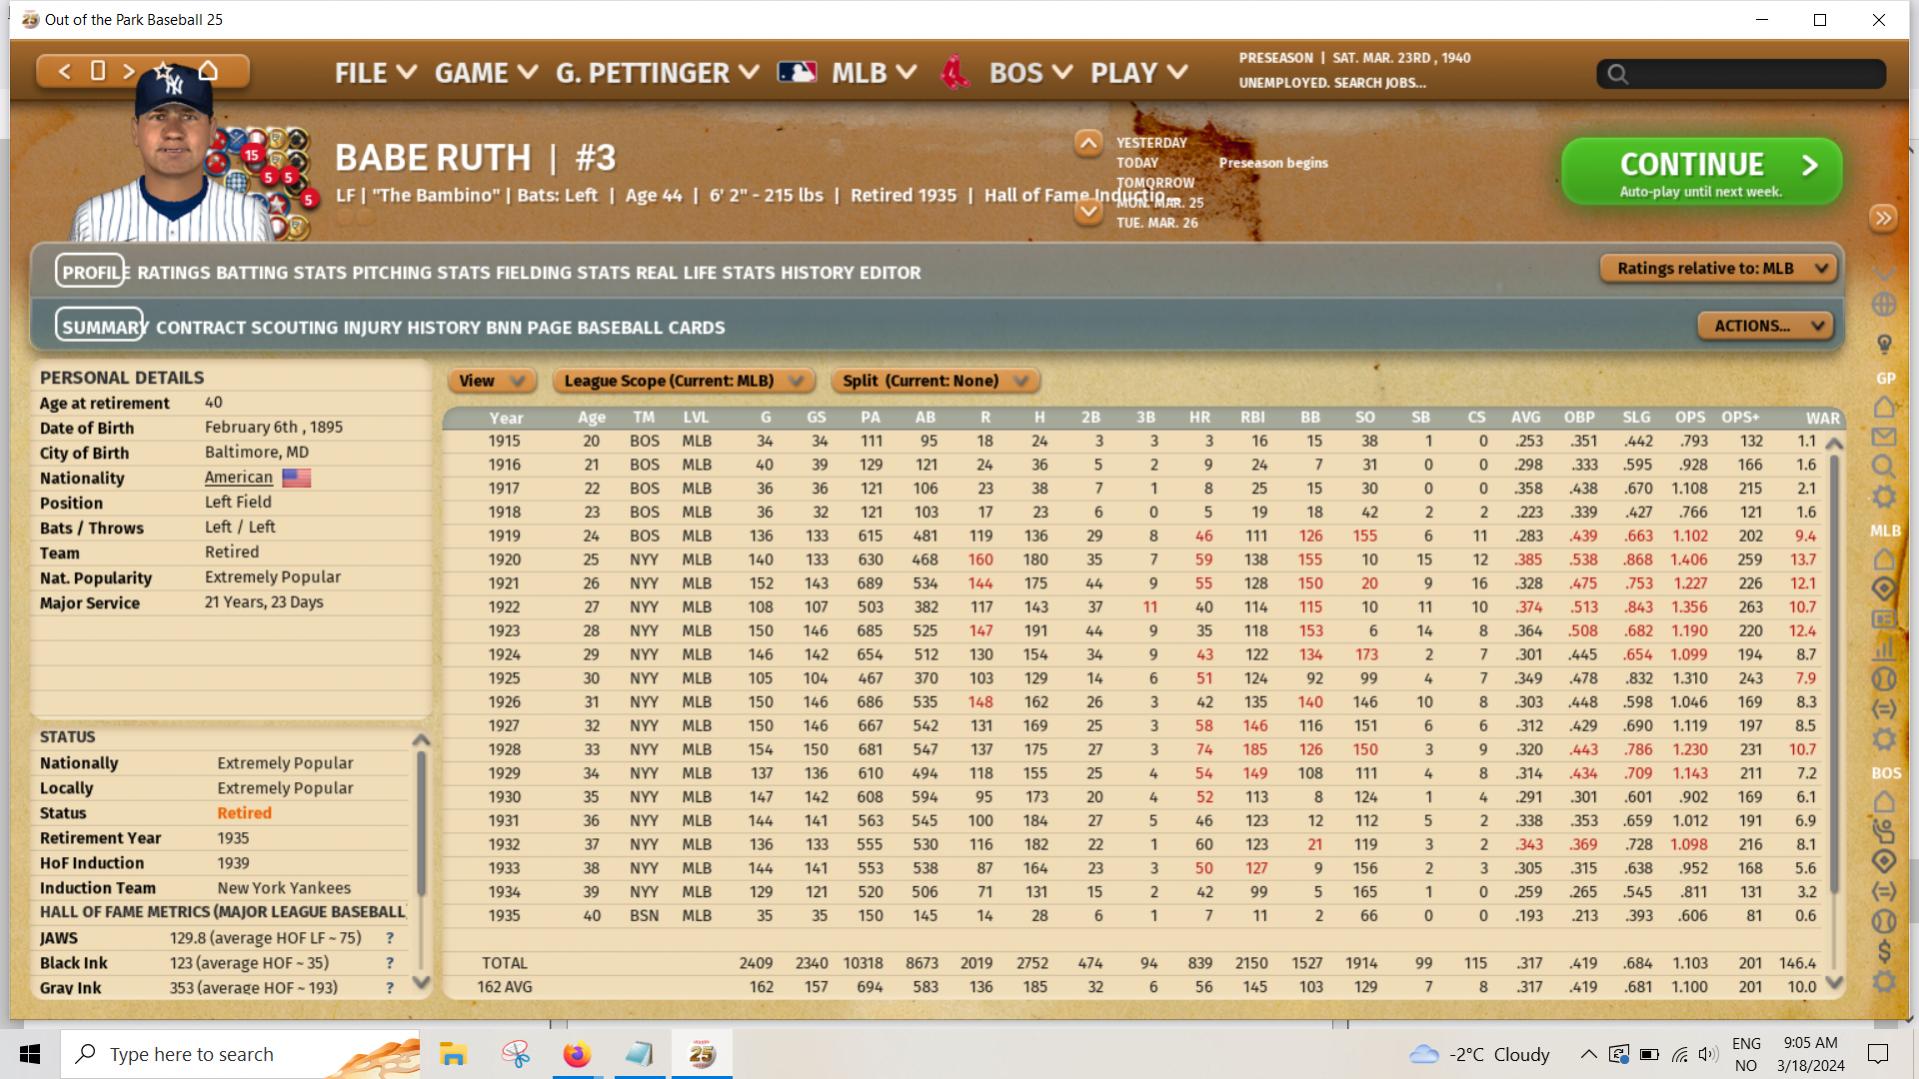Click the magnifier icon in right sidebar

pyautogui.click(x=1884, y=466)
